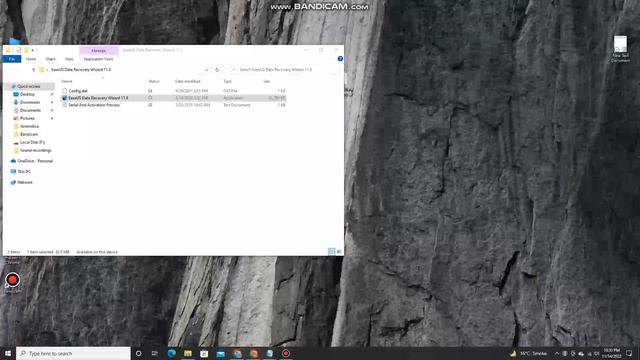Switch to large icons view button

(x=339, y=251)
